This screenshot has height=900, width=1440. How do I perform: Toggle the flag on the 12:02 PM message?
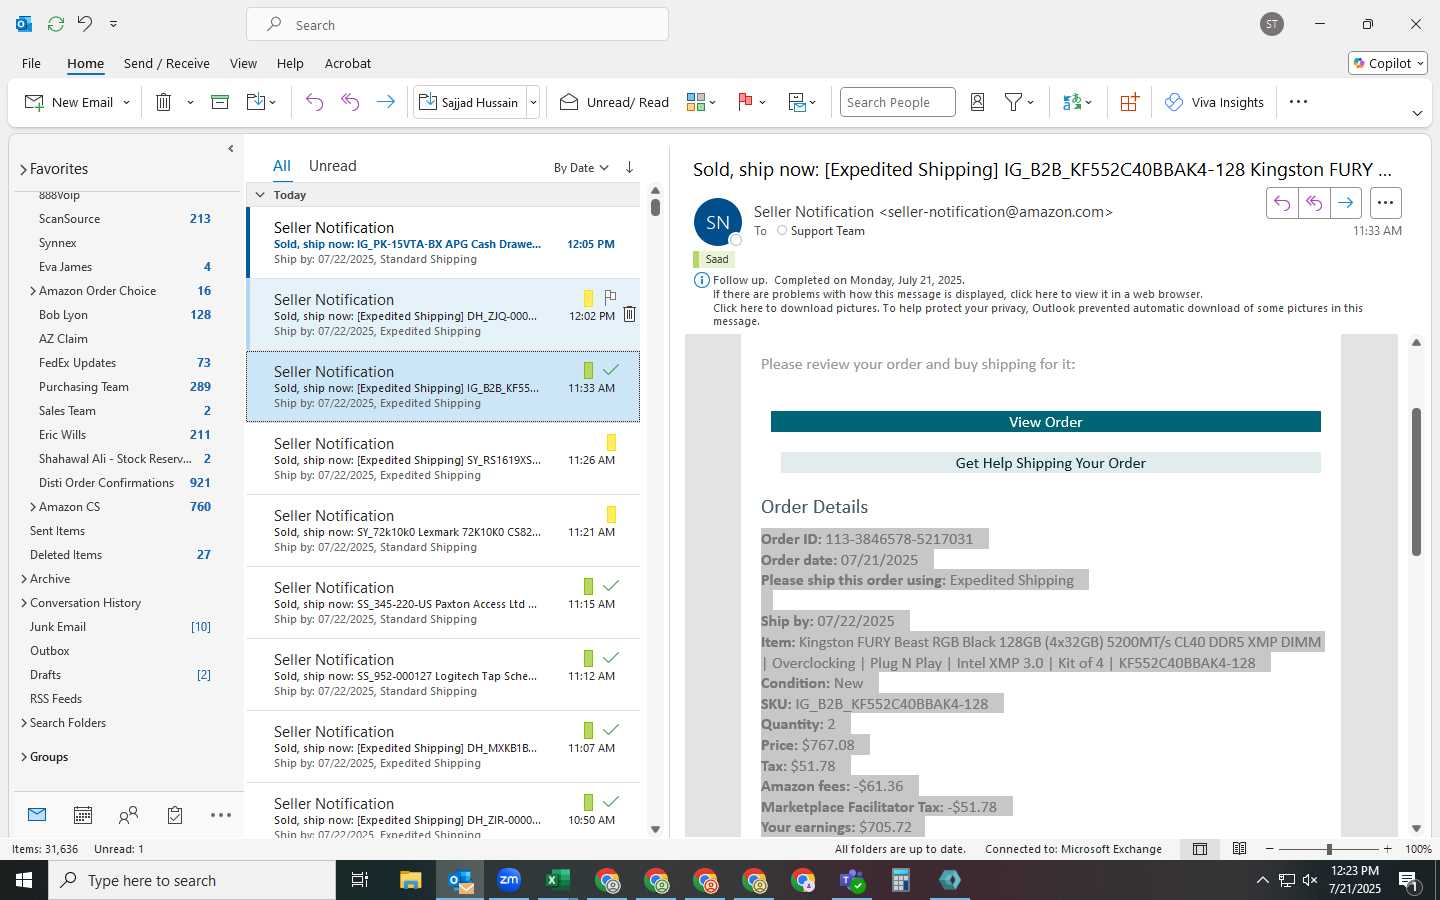pos(610,297)
